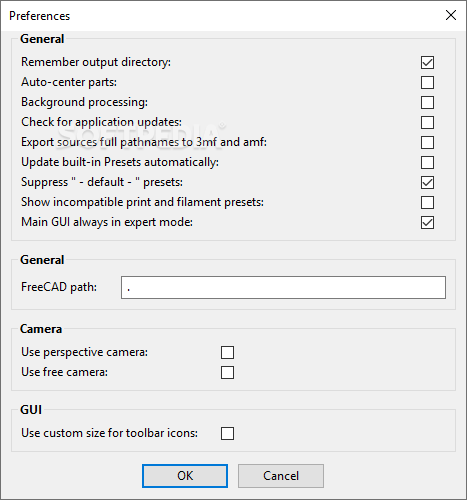
Task: Click the "GUI" group heading
Action: (x=31, y=410)
